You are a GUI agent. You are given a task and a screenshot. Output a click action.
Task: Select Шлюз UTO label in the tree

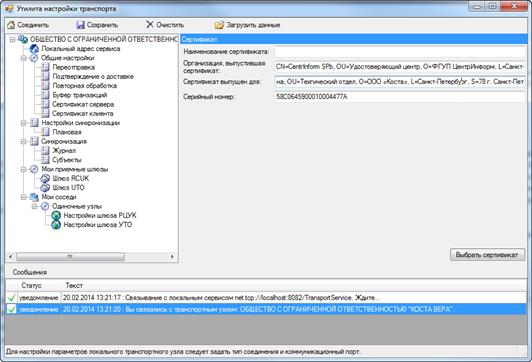(x=69, y=188)
